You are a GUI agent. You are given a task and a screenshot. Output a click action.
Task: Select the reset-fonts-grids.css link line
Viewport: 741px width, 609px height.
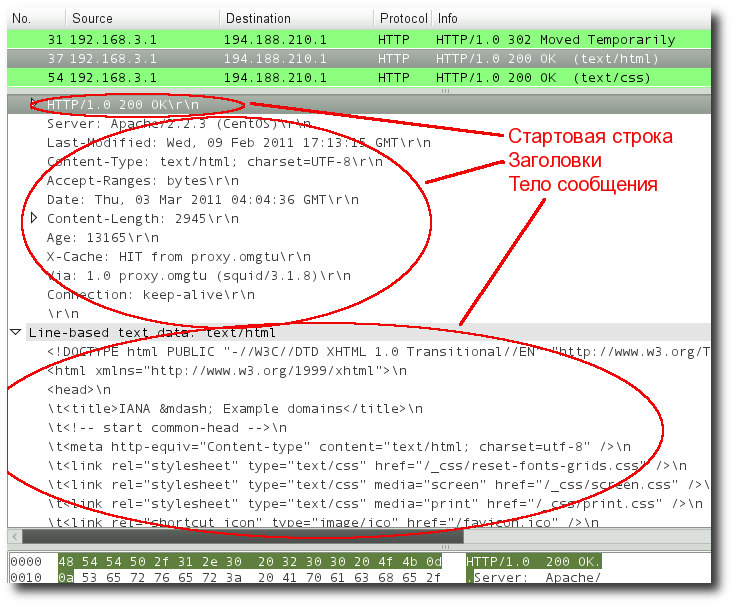[367, 465]
